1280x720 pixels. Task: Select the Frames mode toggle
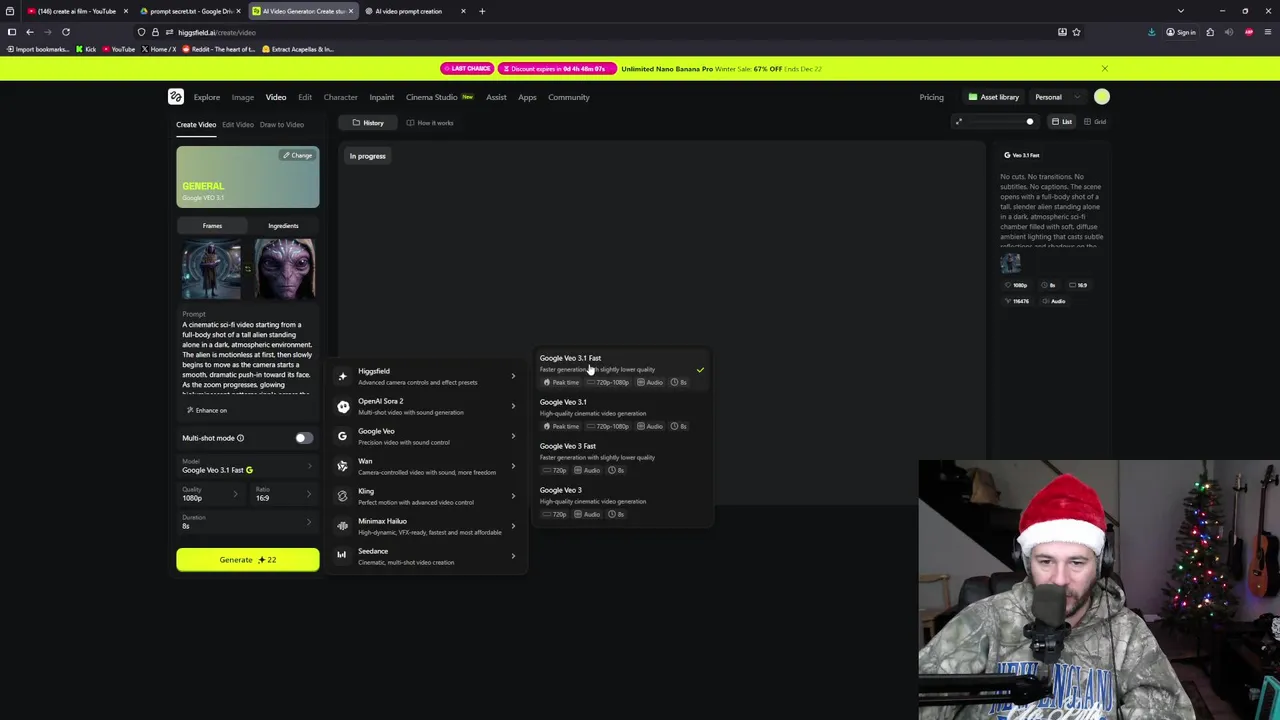(212, 226)
